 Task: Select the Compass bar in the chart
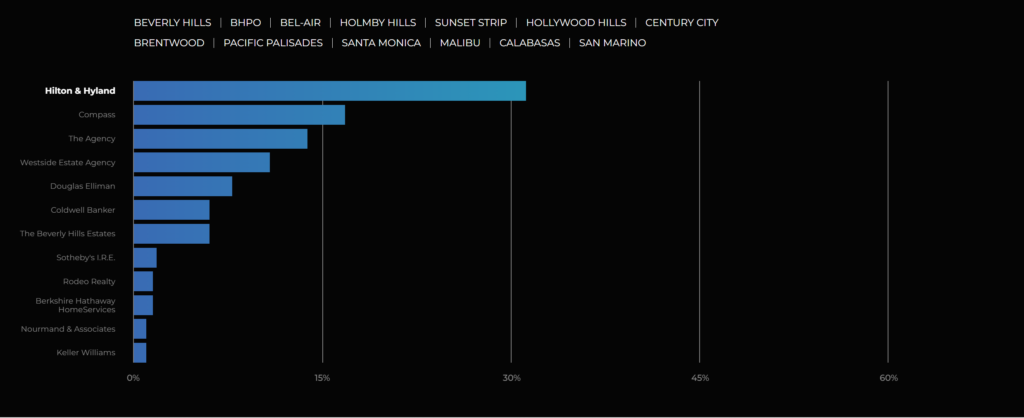(x=239, y=115)
